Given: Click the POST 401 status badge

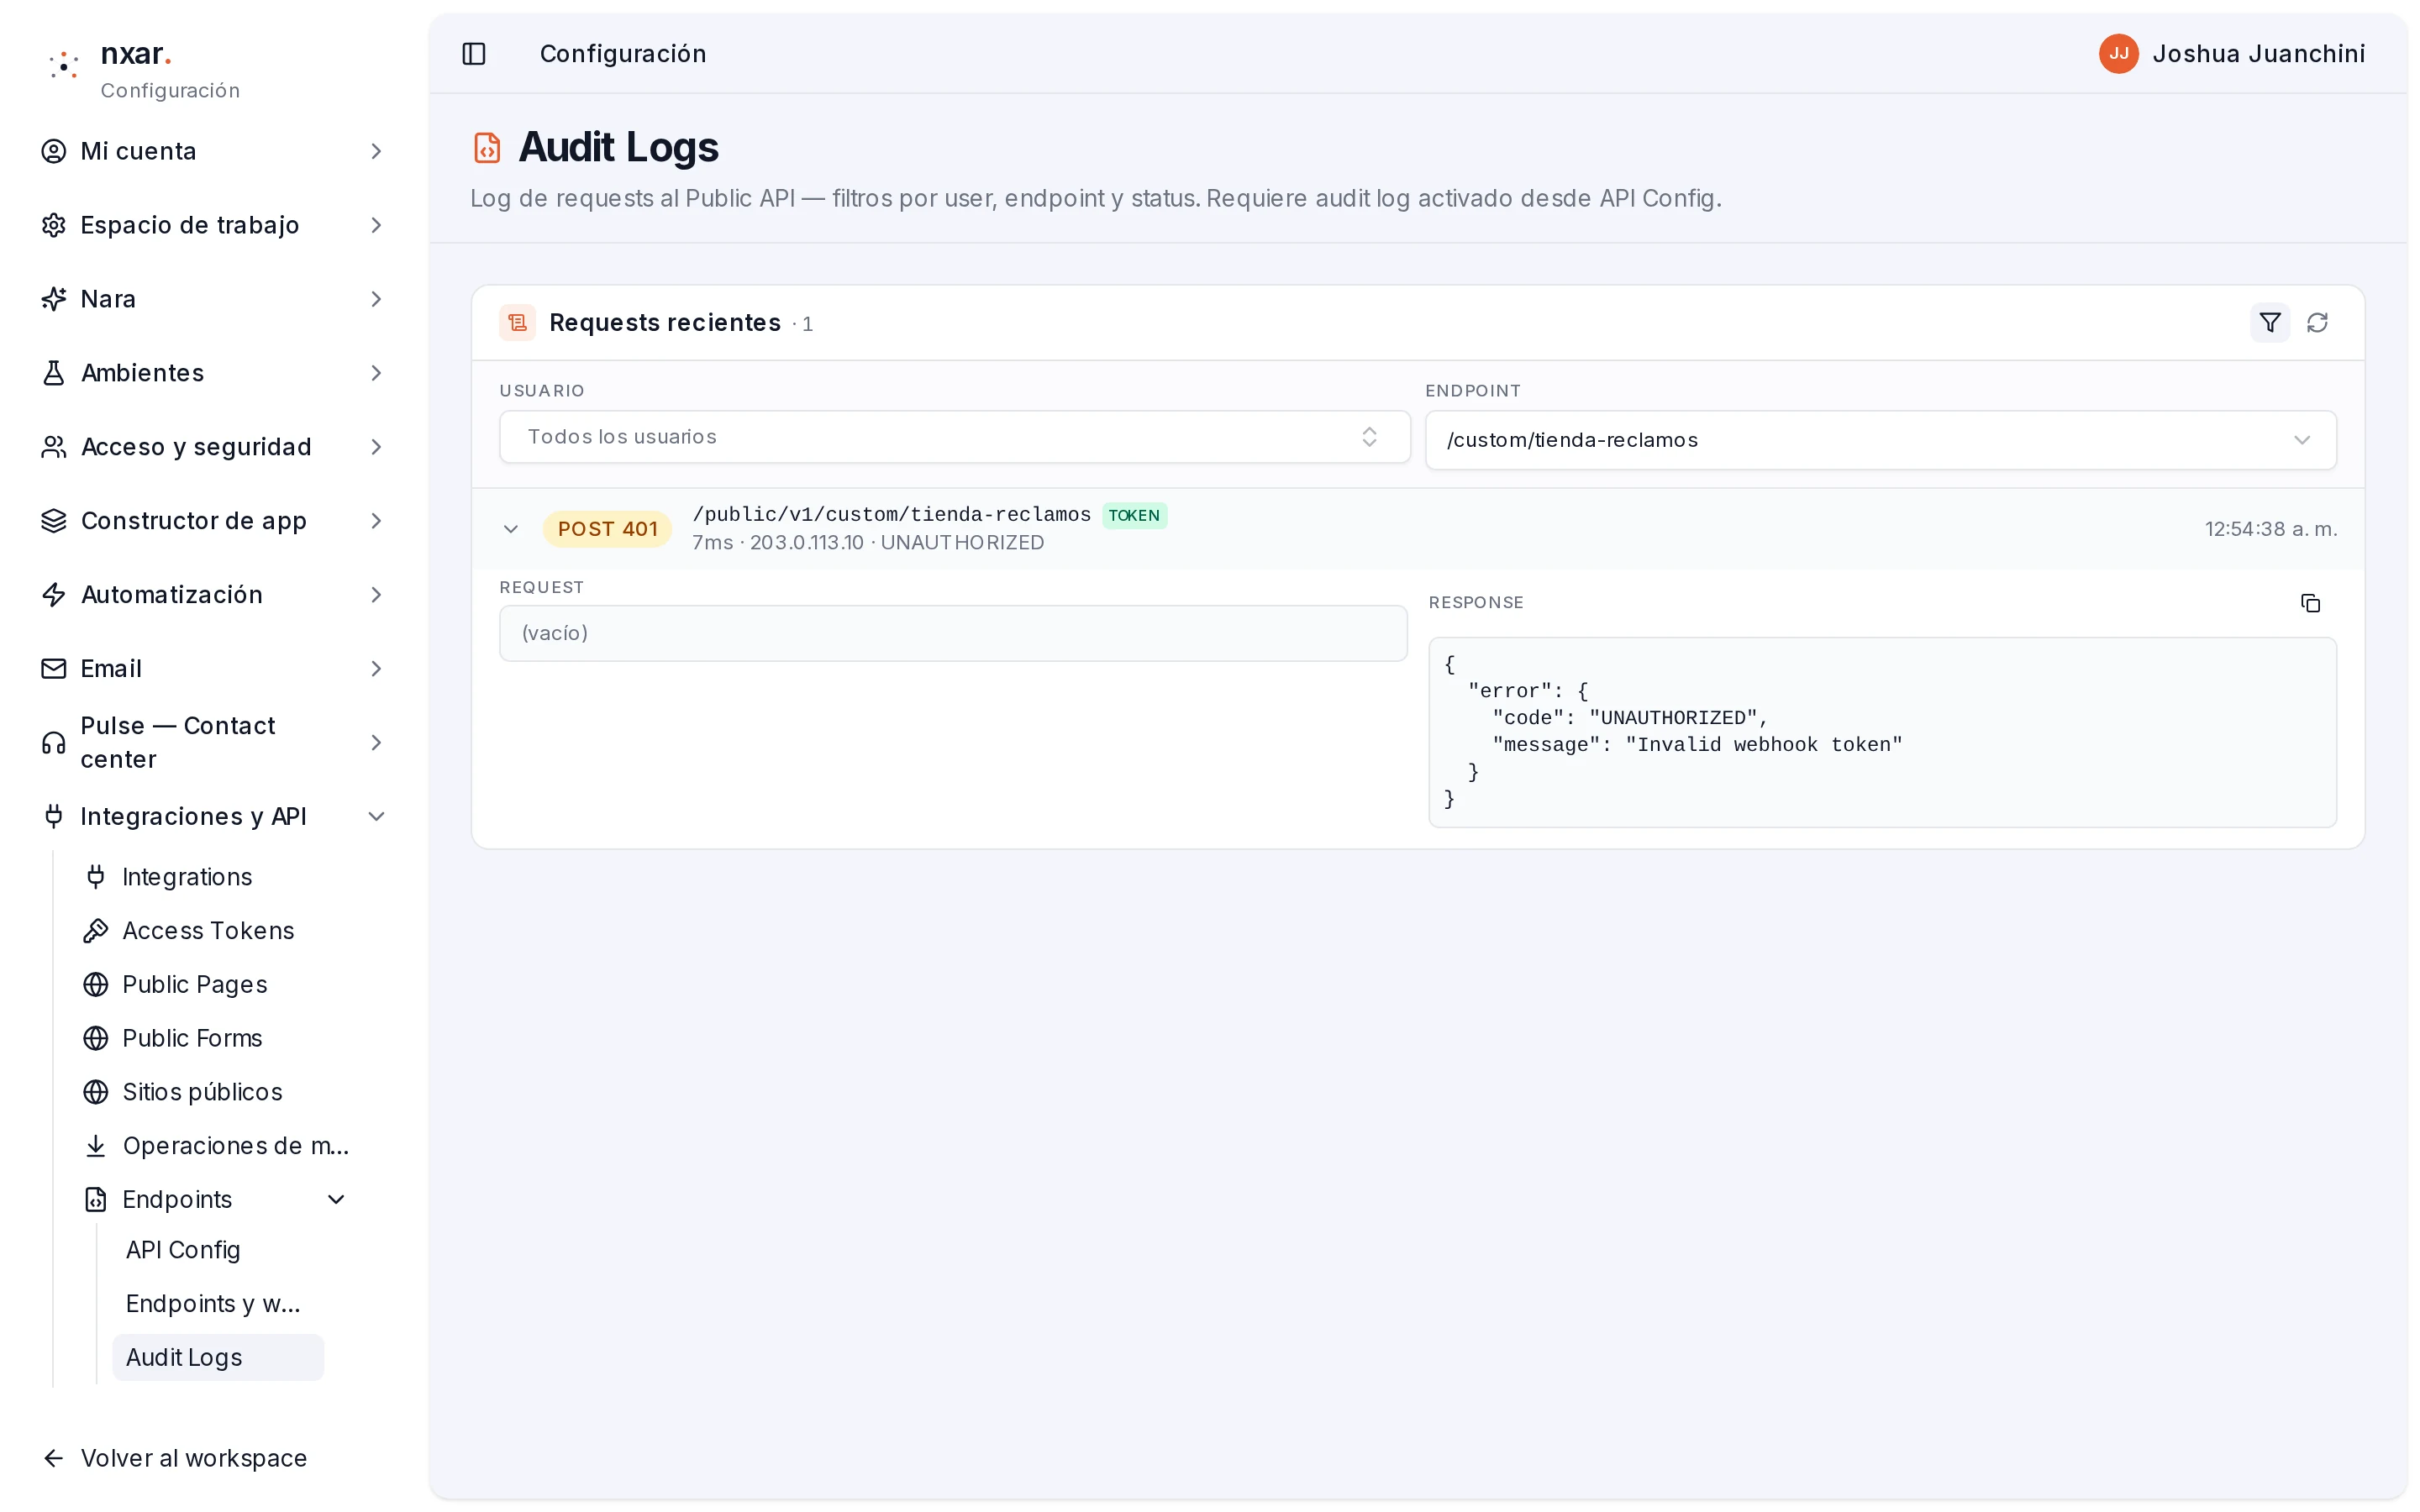Looking at the screenshot, I should point(607,529).
